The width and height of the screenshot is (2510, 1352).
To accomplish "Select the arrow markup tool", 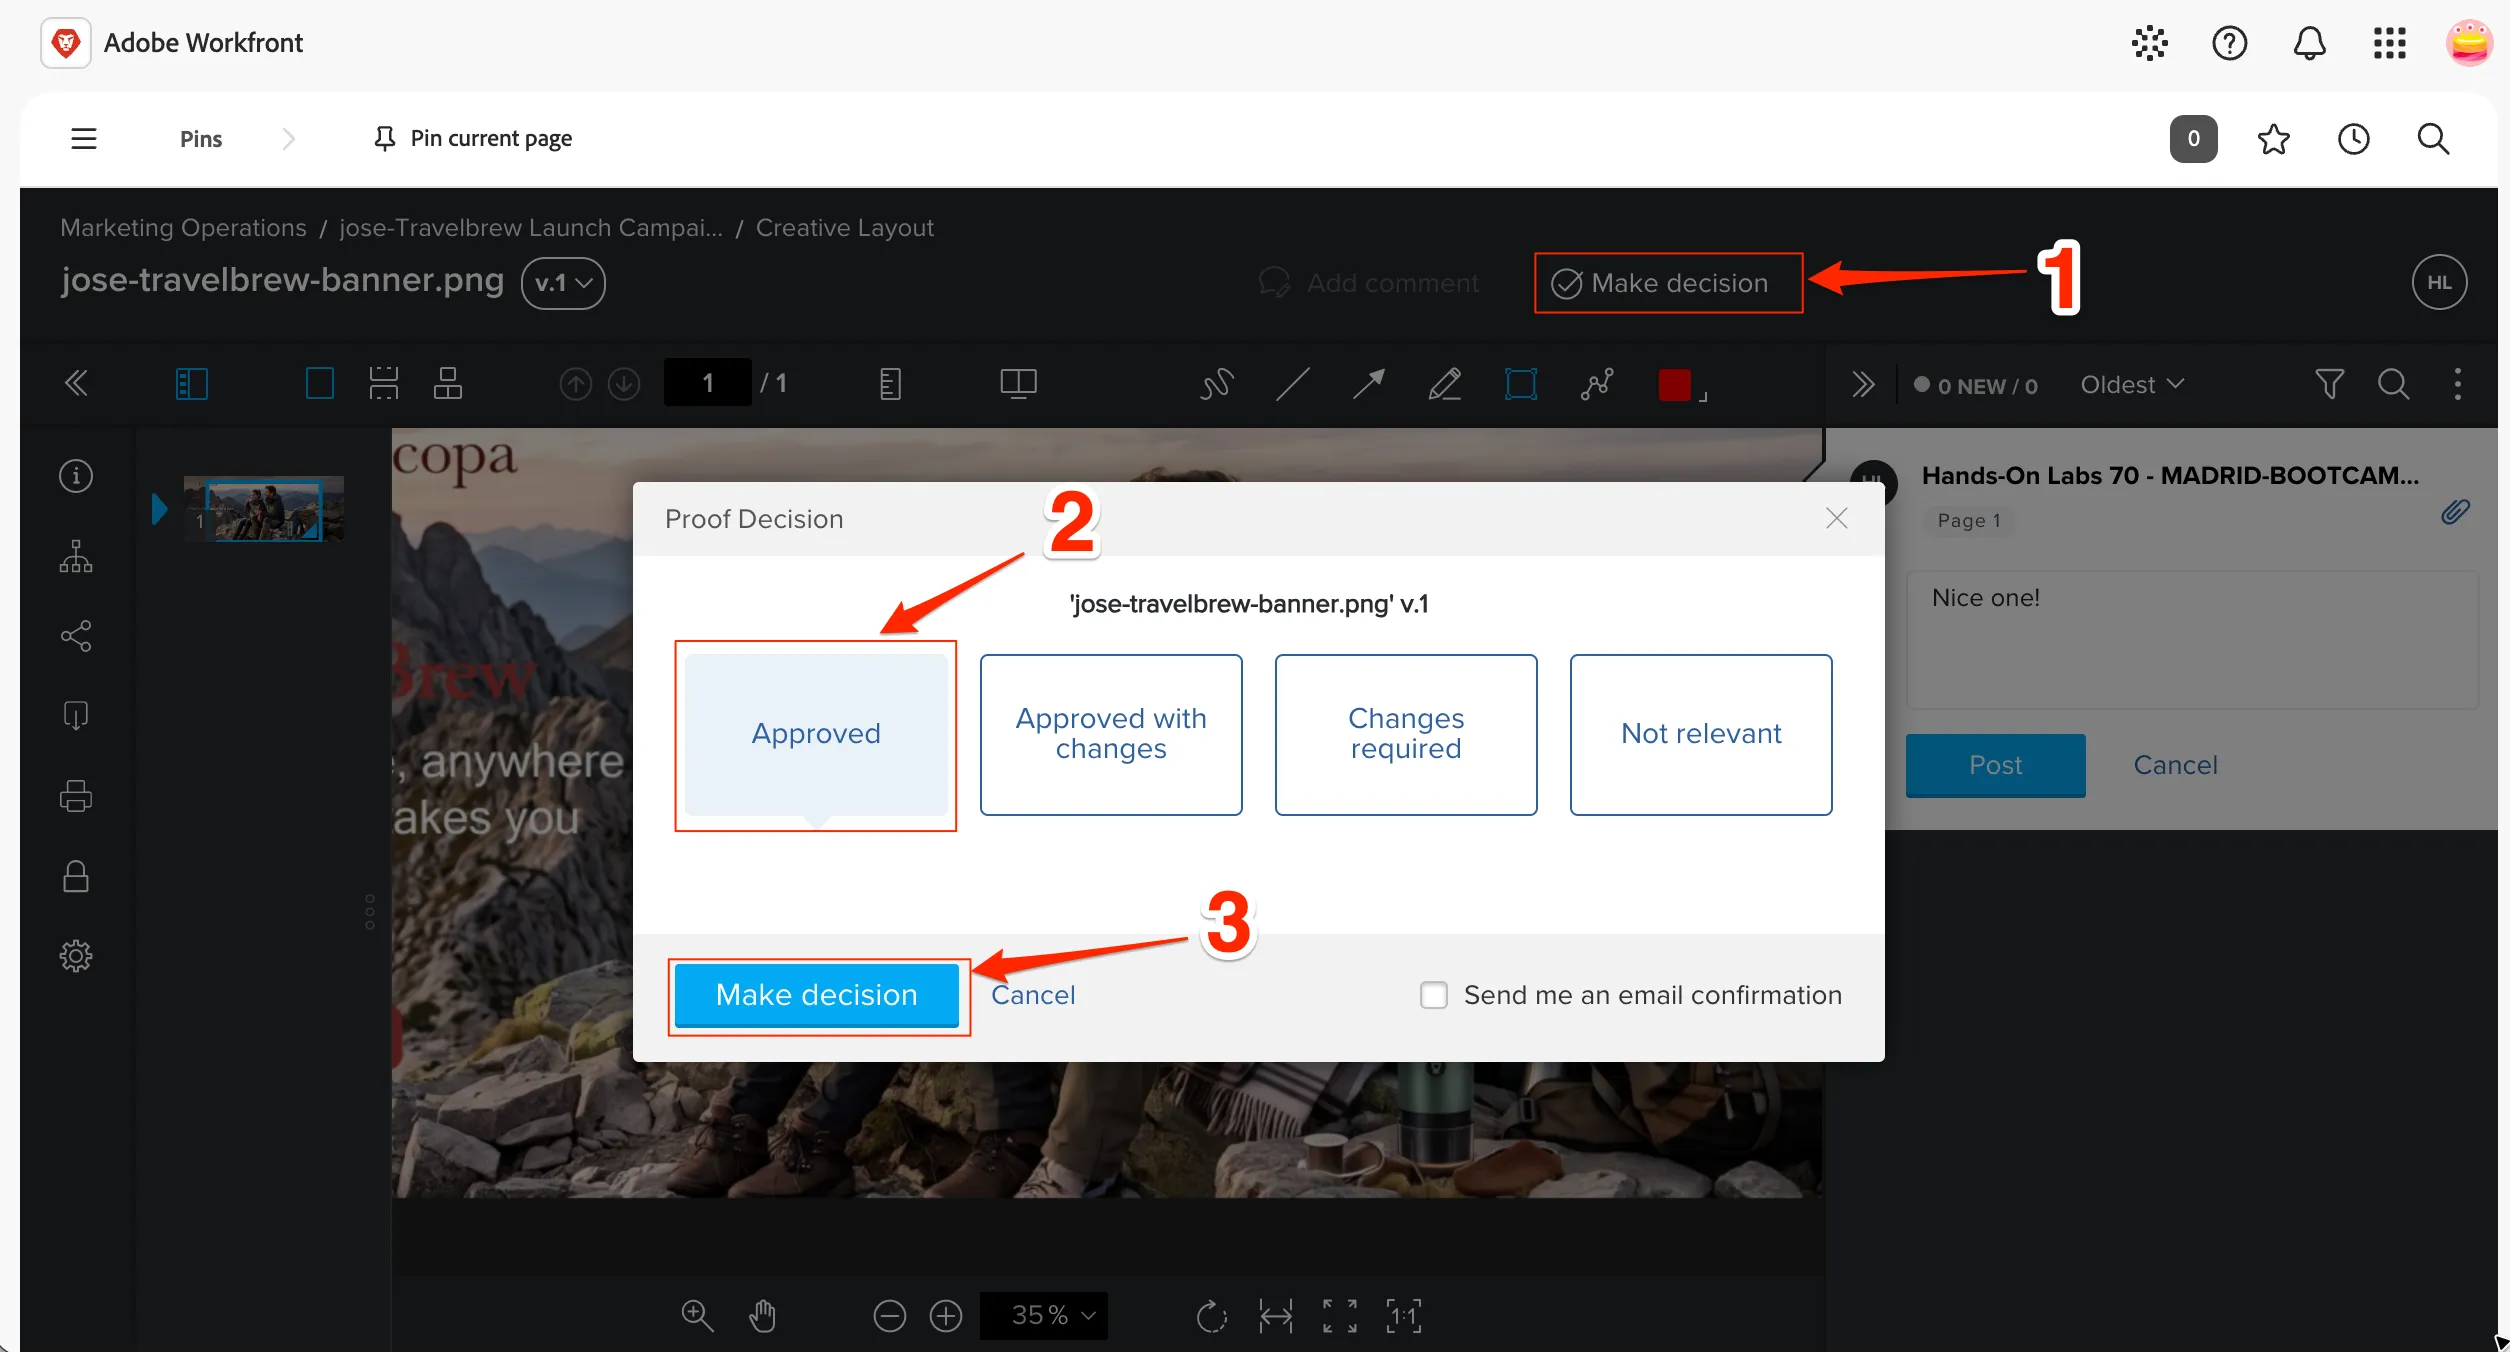I will tap(1368, 384).
